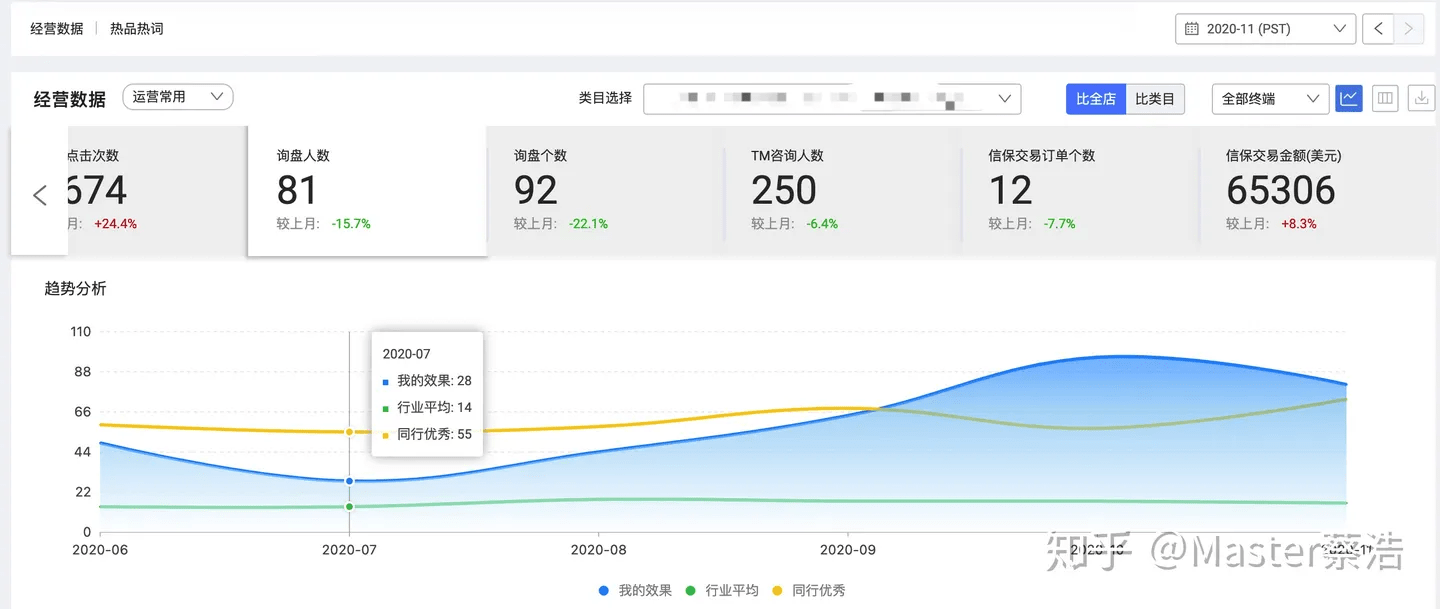1440x609 pixels.
Task: Open the 运营常用 dropdown
Action: 178,97
